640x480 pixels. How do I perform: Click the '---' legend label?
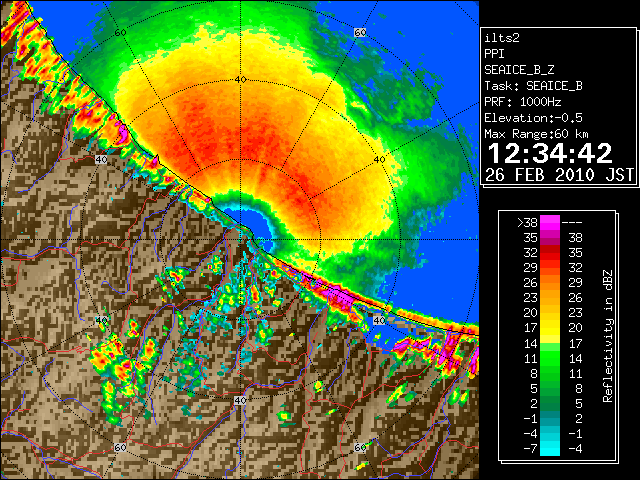[572, 222]
